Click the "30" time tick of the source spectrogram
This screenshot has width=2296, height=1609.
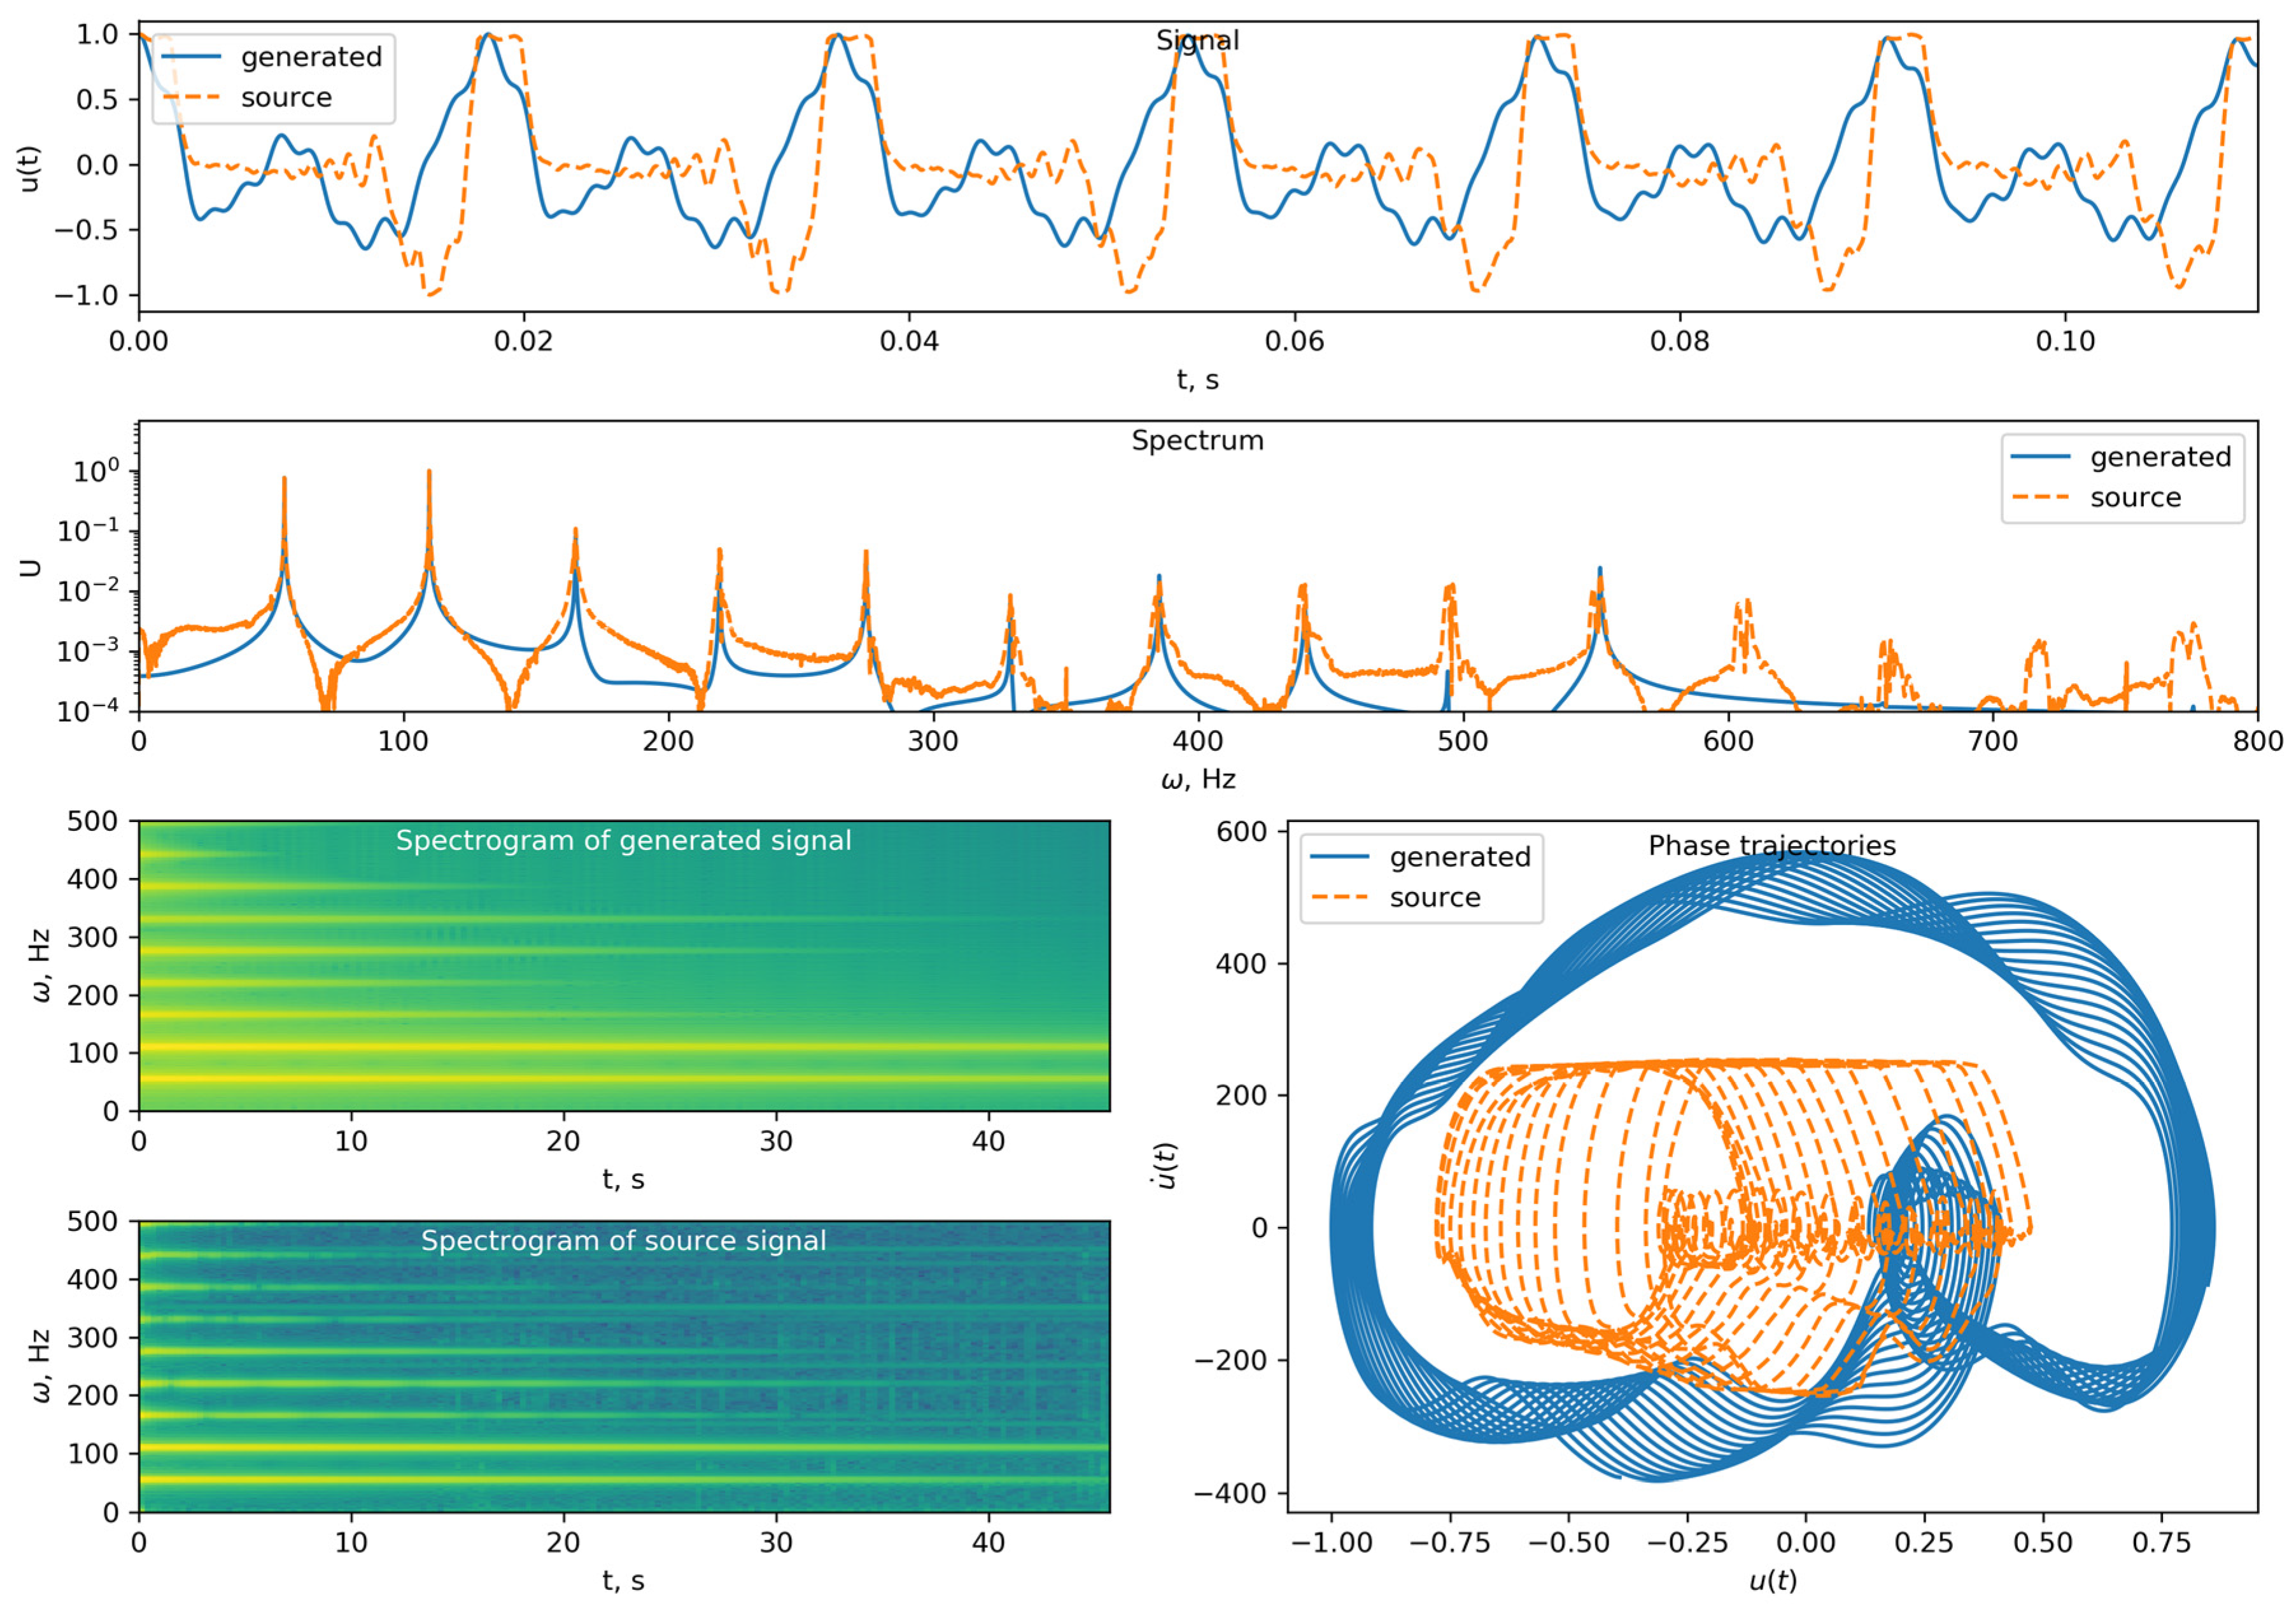[x=776, y=1543]
